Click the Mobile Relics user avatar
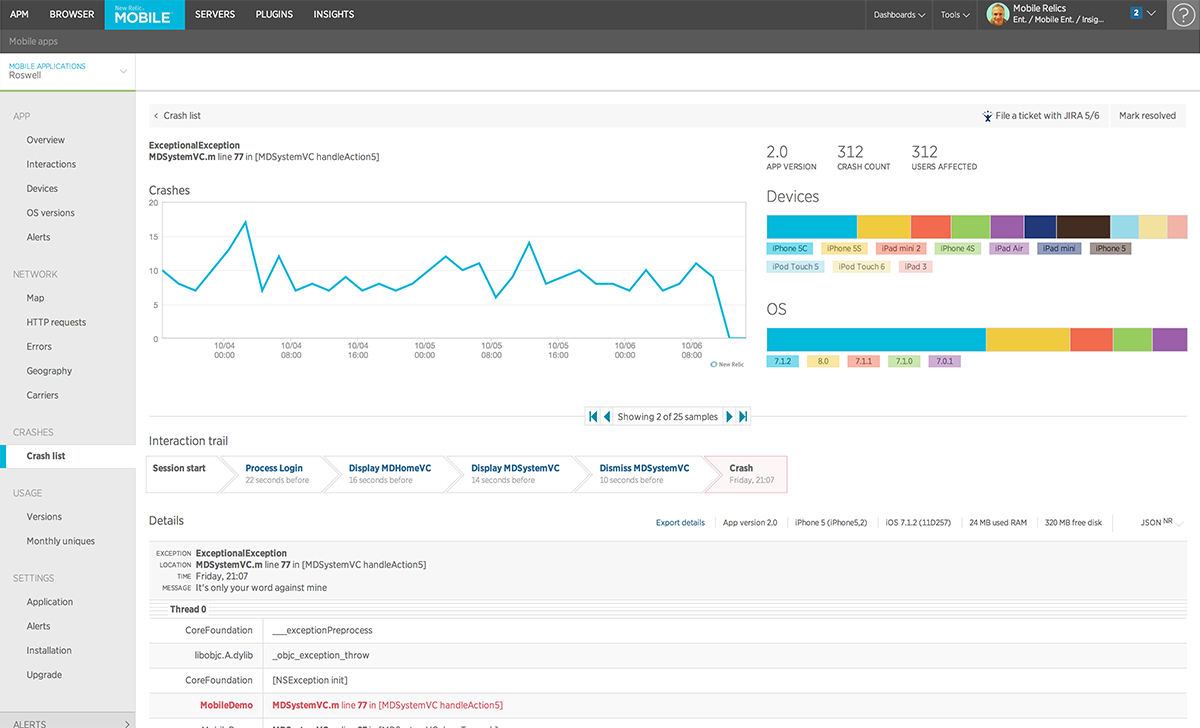The image size is (1200, 728). [x=997, y=14]
